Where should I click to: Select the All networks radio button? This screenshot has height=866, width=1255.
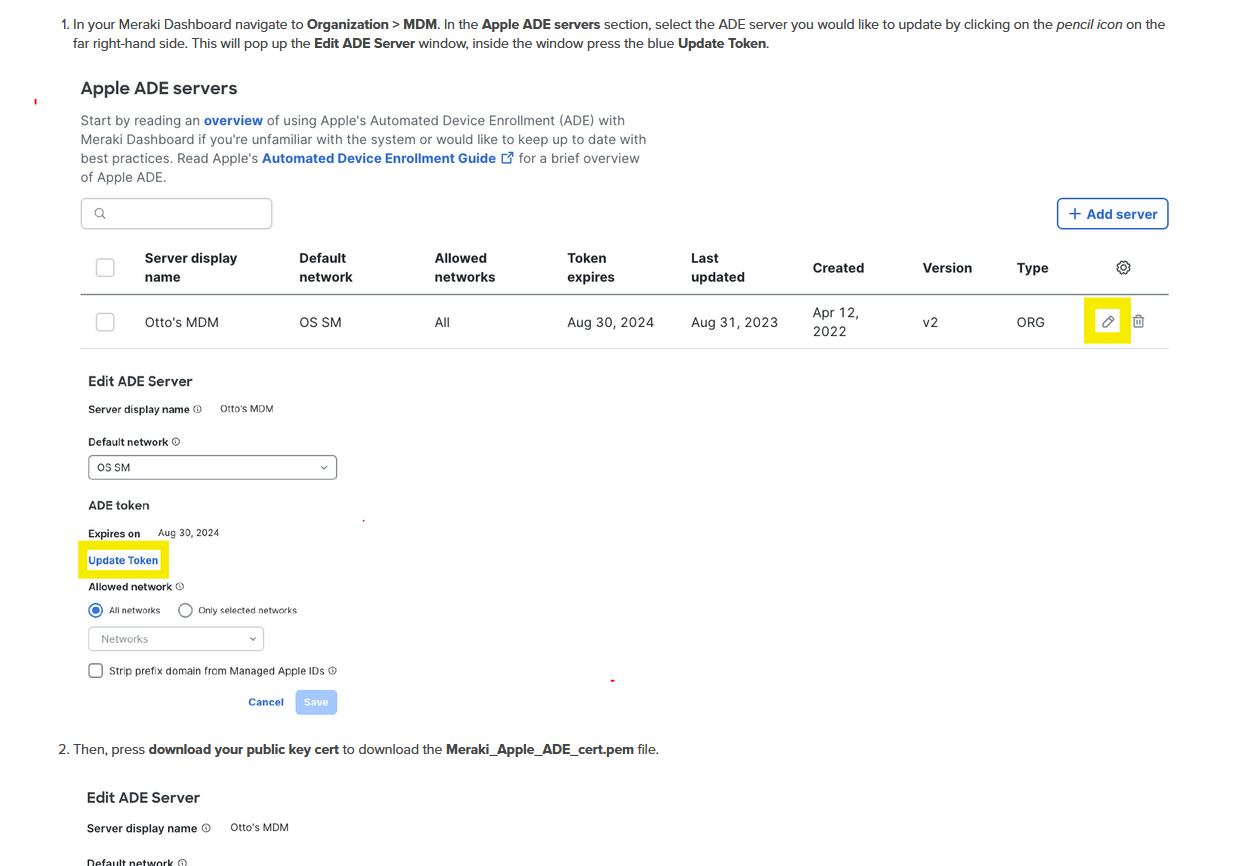point(95,610)
